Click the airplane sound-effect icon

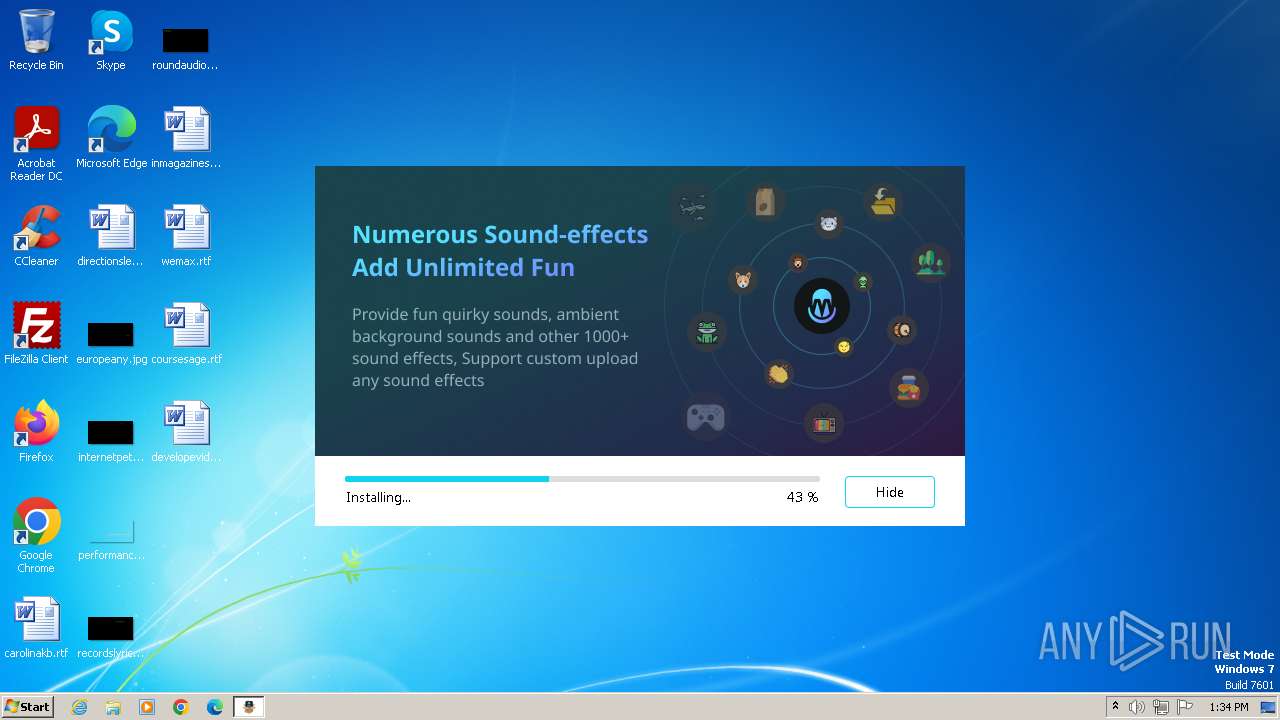pyautogui.click(x=692, y=207)
